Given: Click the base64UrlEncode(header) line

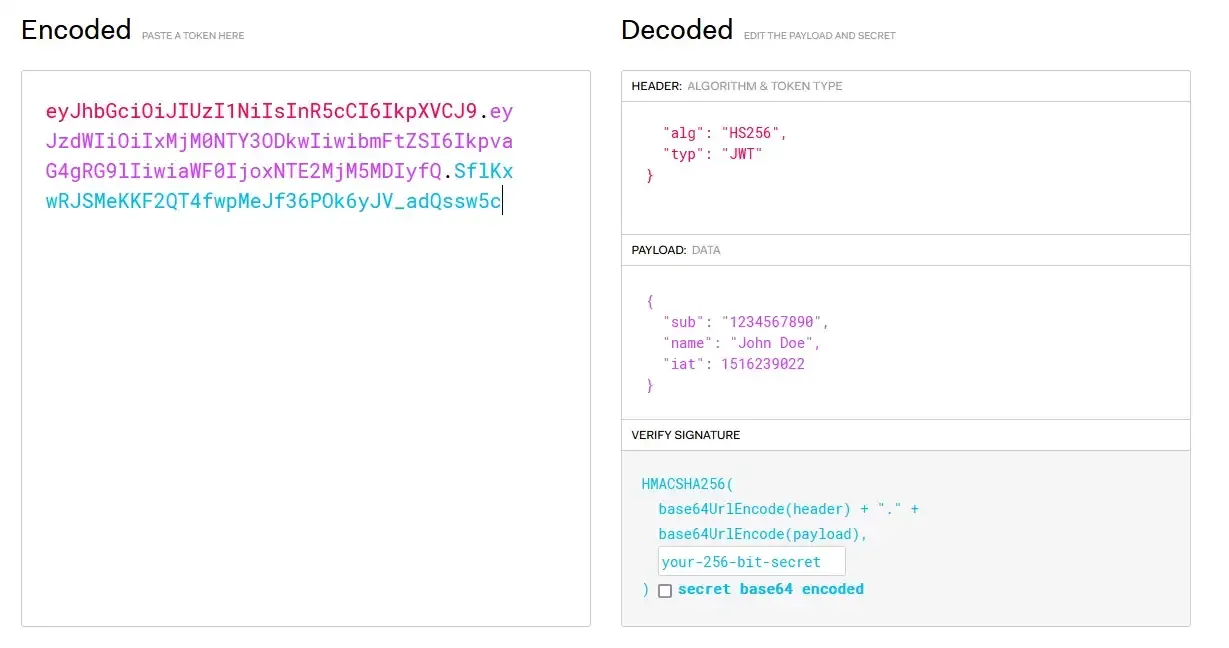Looking at the screenshot, I should pyautogui.click(x=788, y=509).
